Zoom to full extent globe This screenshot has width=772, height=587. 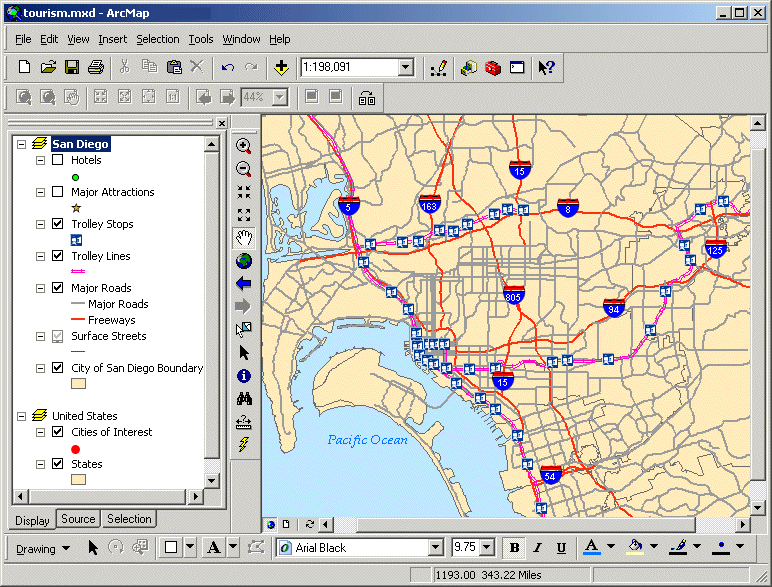pos(244,261)
